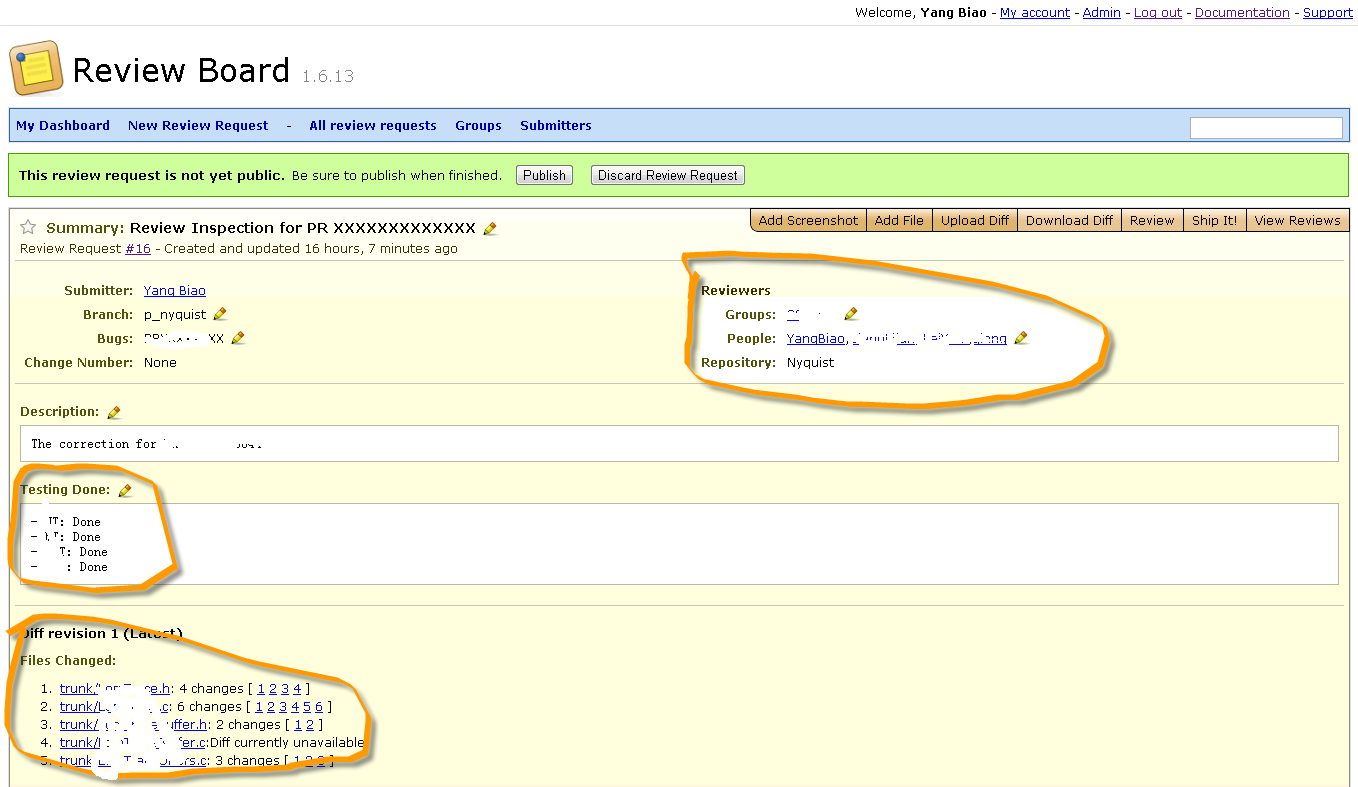The width and height of the screenshot is (1358, 787).
Task: Edit reviewer Groups using the pencil icon
Action: (x=851, y=314)
